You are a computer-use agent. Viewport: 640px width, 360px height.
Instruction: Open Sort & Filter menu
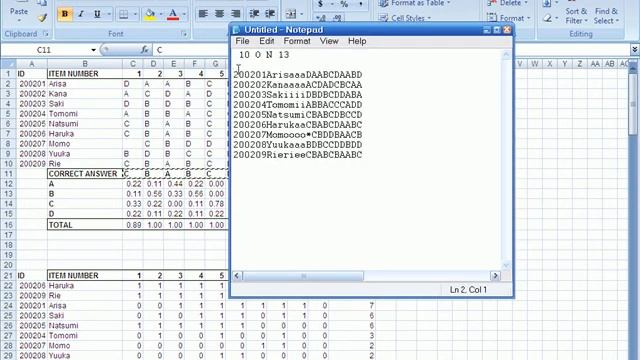pos(576,16)
